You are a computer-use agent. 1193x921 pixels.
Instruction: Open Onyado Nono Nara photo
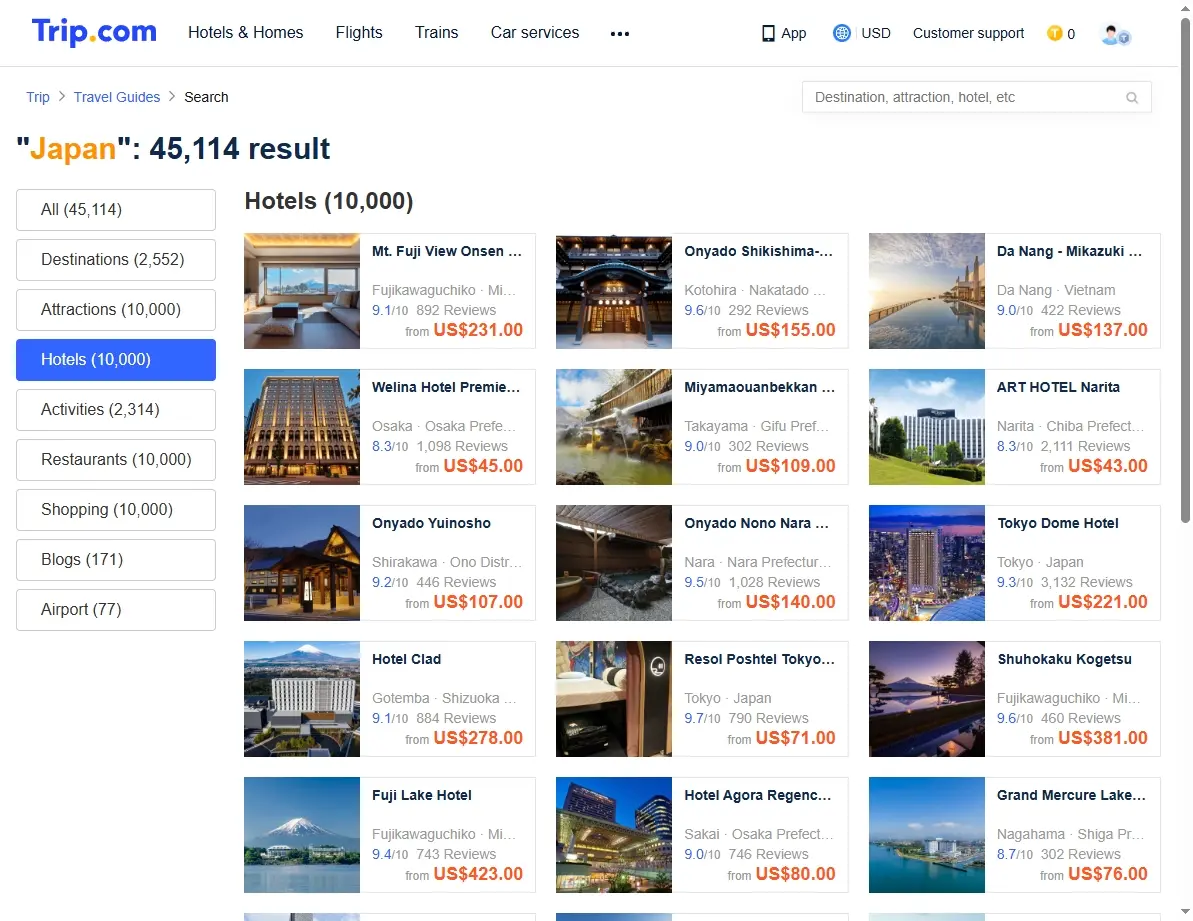click(x=613, y=563)
